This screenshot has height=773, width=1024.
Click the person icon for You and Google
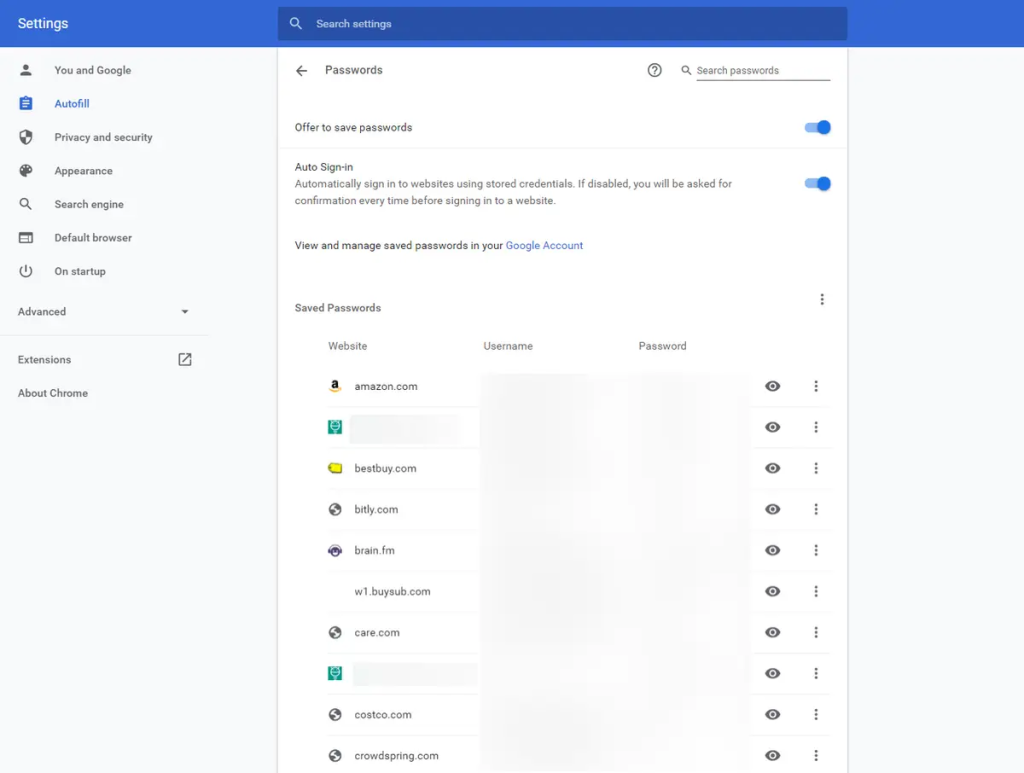pos(25,70)
